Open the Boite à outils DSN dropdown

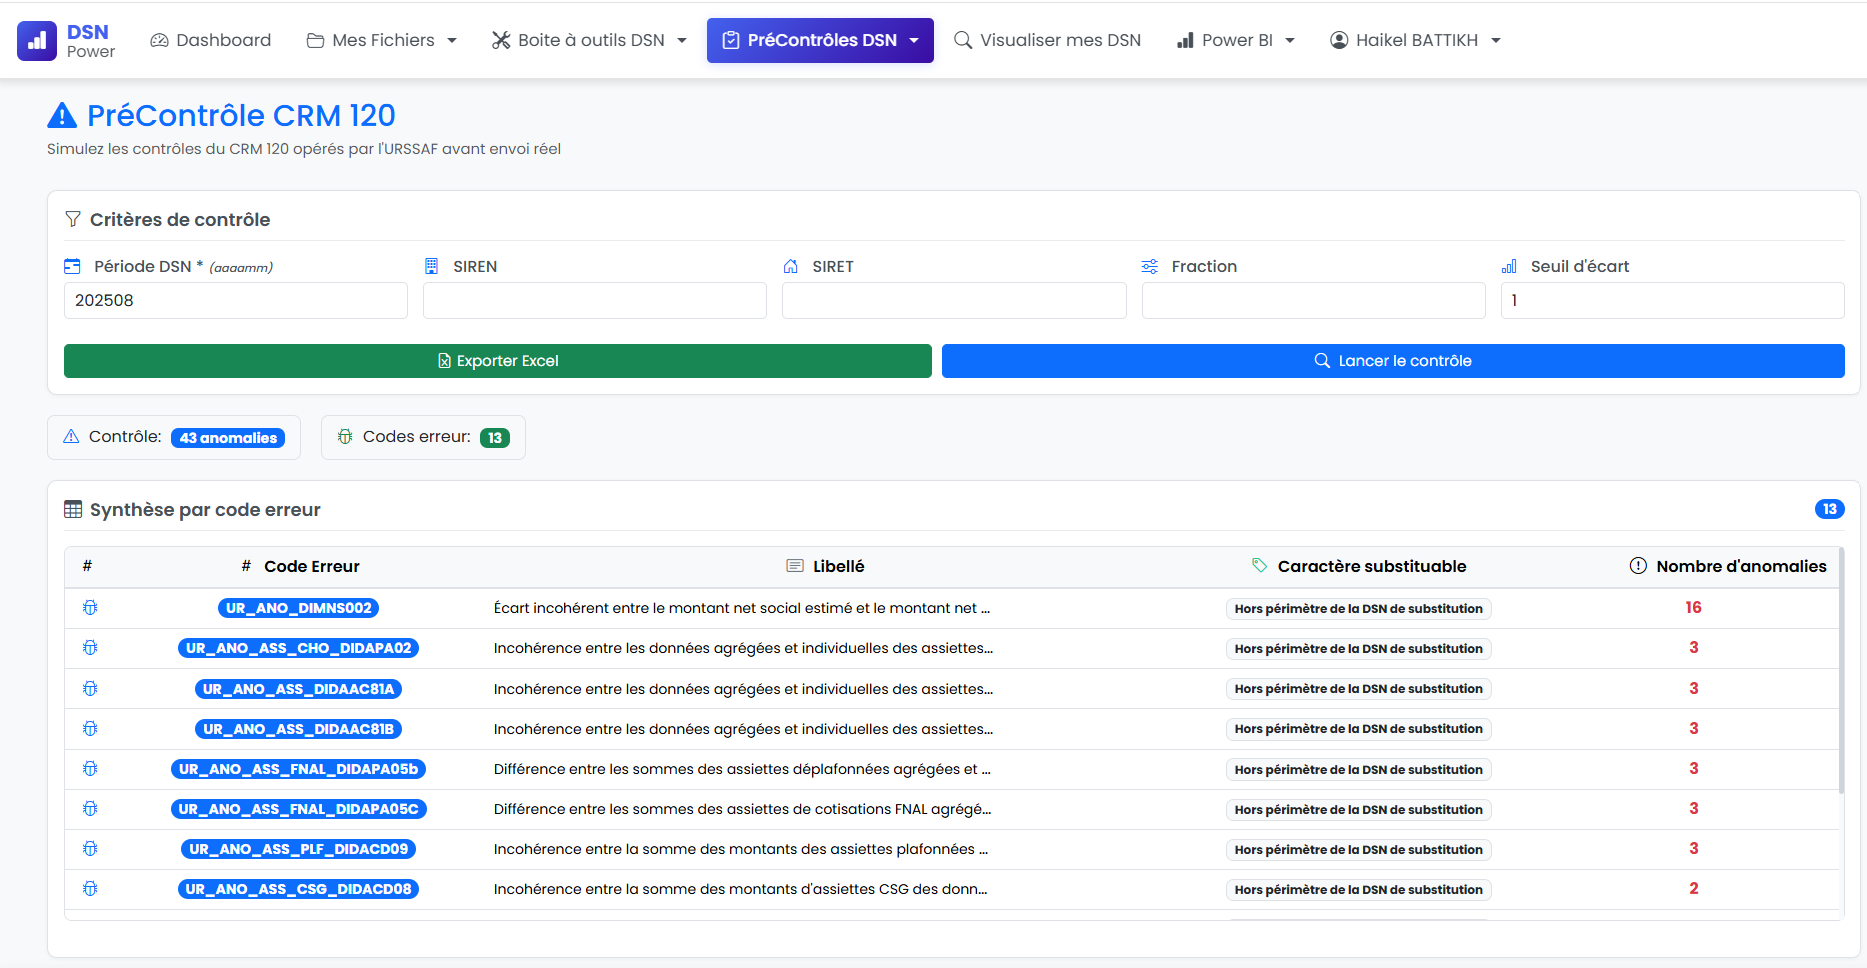click(589, 41)
